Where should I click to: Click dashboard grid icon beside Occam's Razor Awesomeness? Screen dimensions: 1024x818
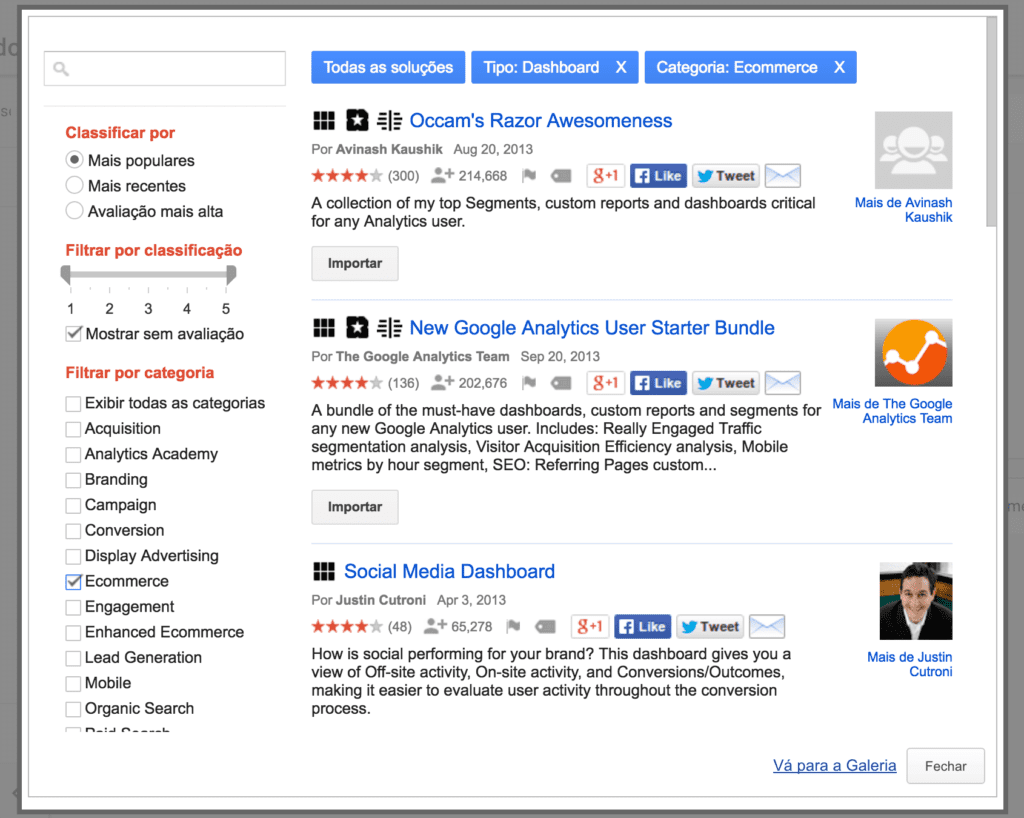[324, 121]
